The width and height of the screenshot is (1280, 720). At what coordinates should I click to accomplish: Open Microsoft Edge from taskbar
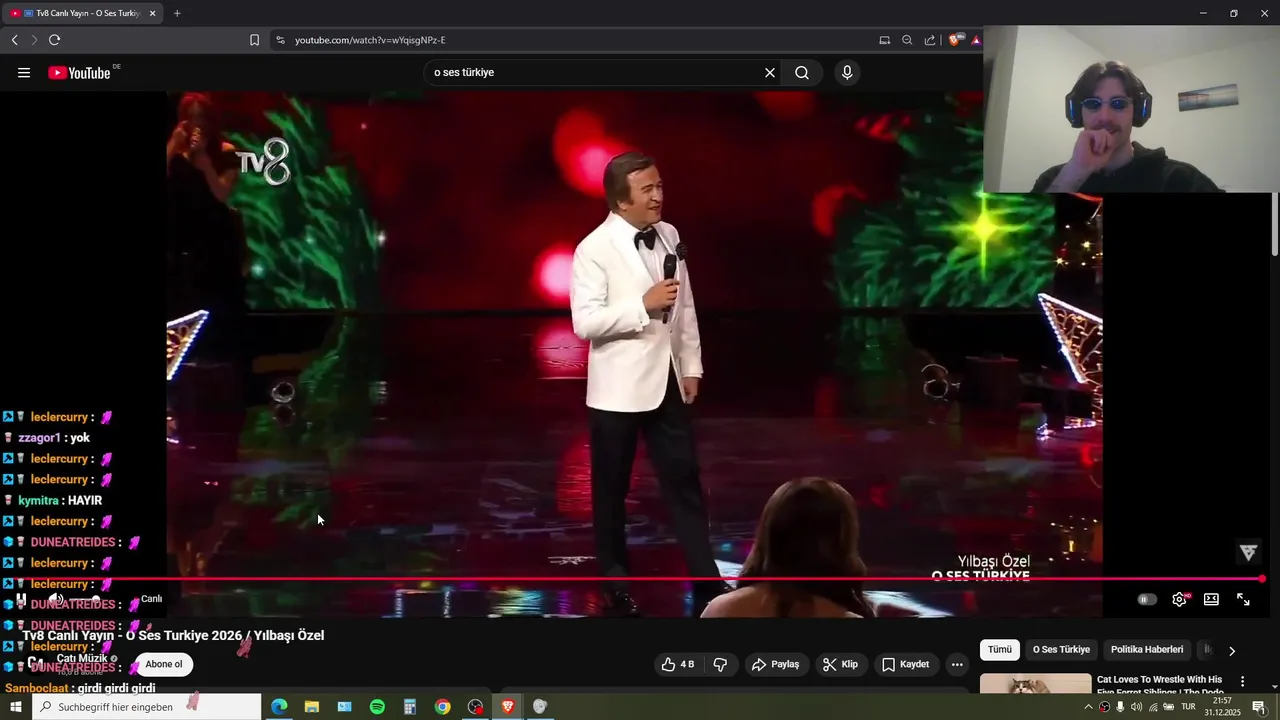point(279,707)
